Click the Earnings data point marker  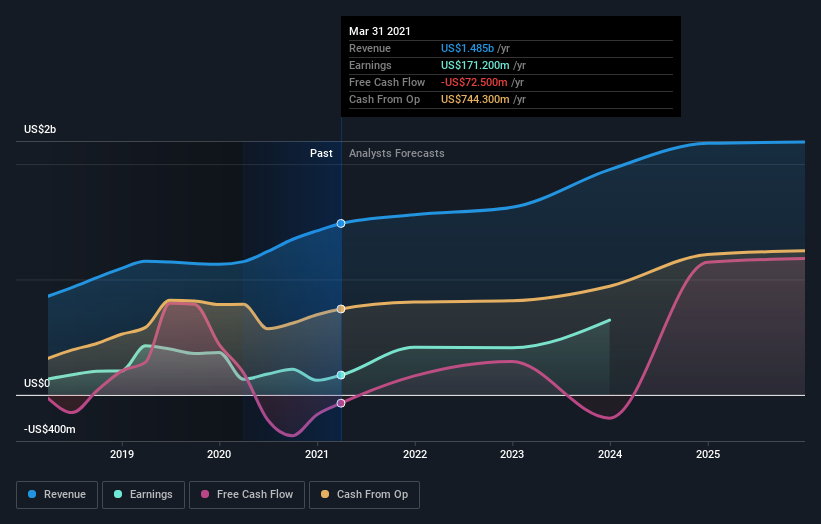pyautogui.click(x=341, y=375)
